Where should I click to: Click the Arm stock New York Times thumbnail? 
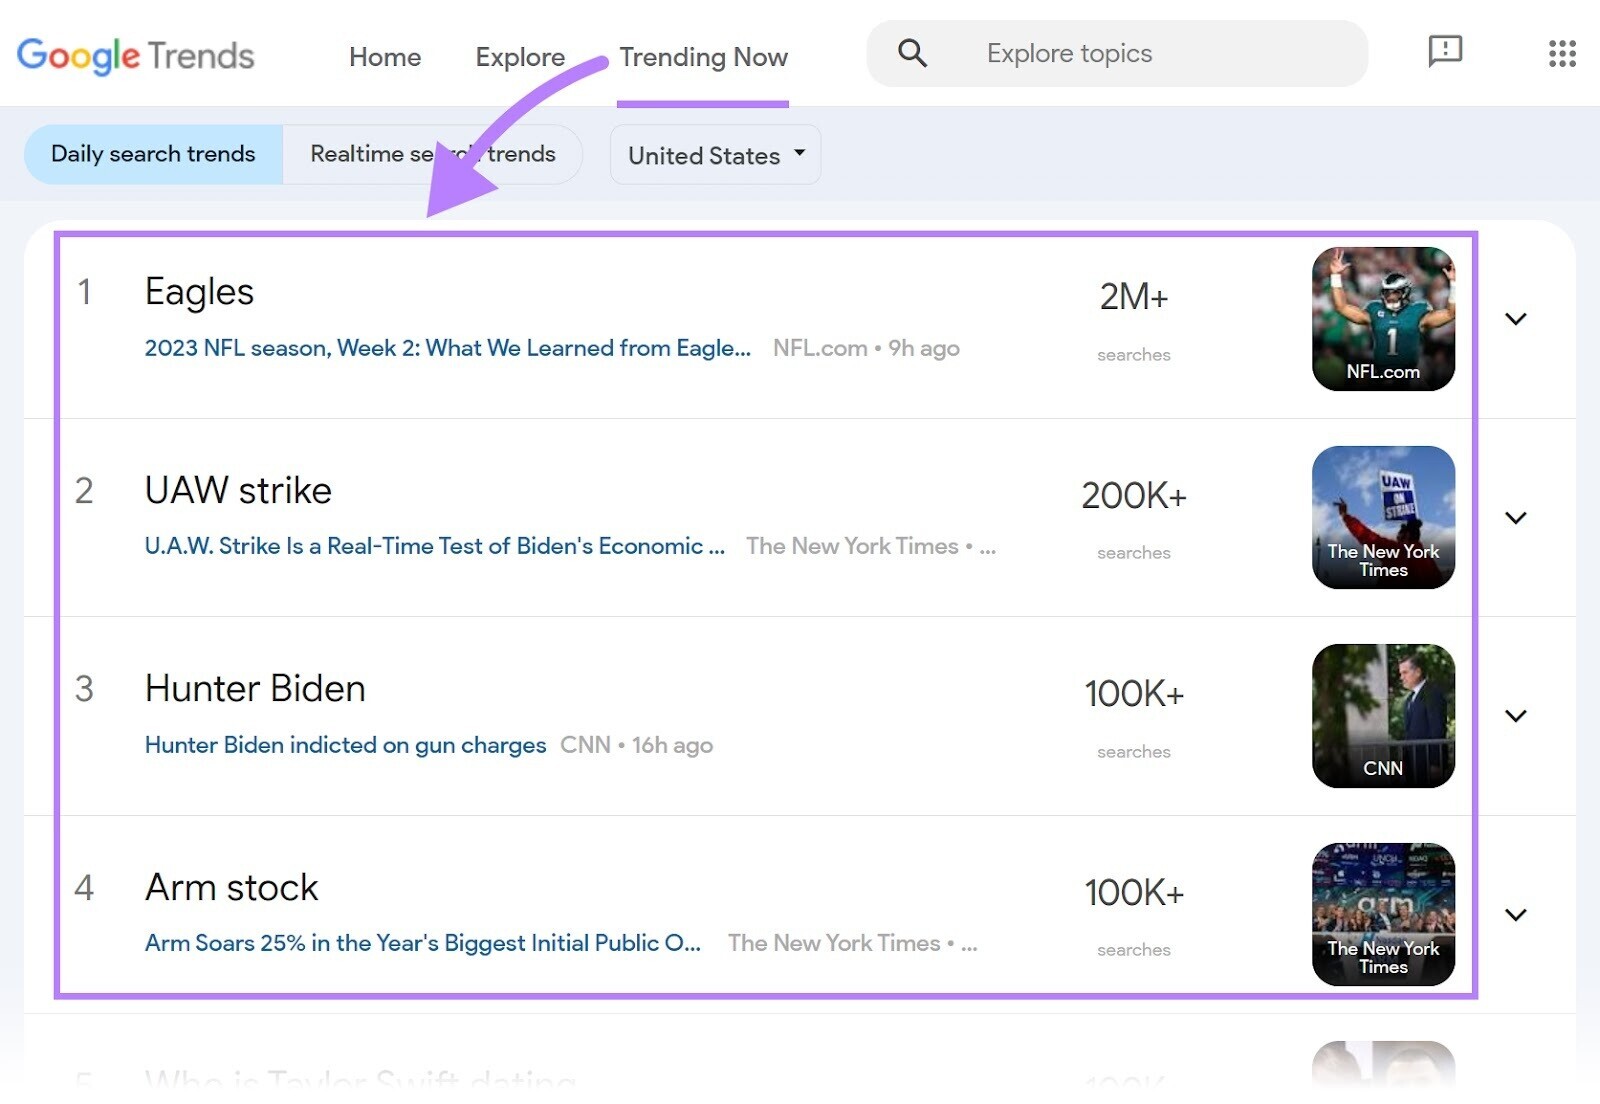tap(1383, 915)
